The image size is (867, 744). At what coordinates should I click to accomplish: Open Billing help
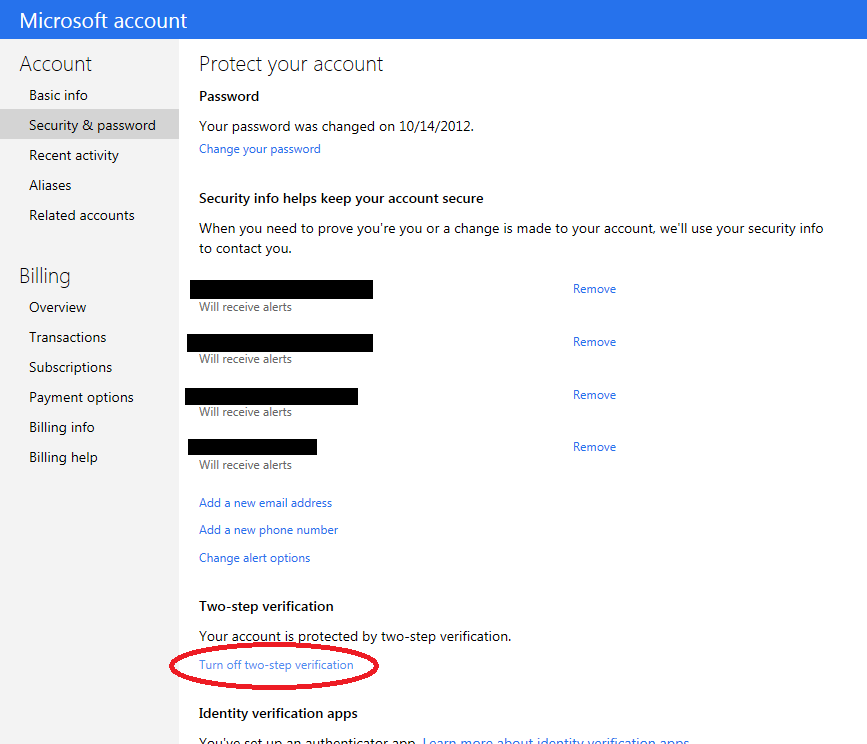pos(63,457)
